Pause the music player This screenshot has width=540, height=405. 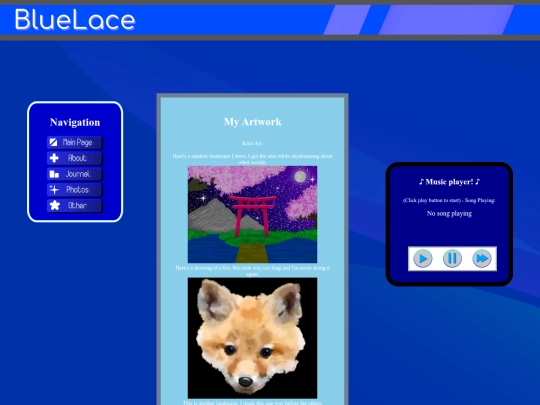point(452,258)
